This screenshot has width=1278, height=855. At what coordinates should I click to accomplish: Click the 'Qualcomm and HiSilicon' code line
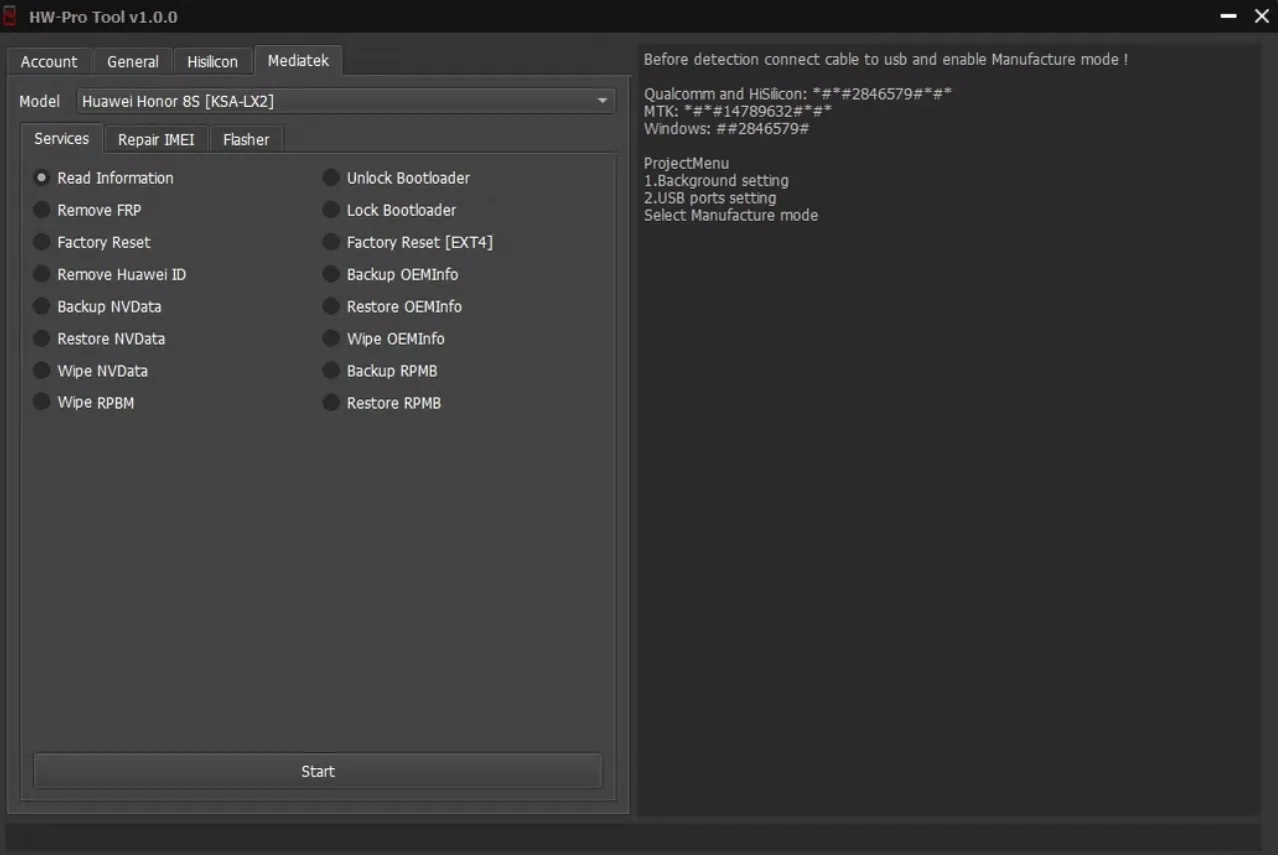pyautogui.click(x=798, y=94)
